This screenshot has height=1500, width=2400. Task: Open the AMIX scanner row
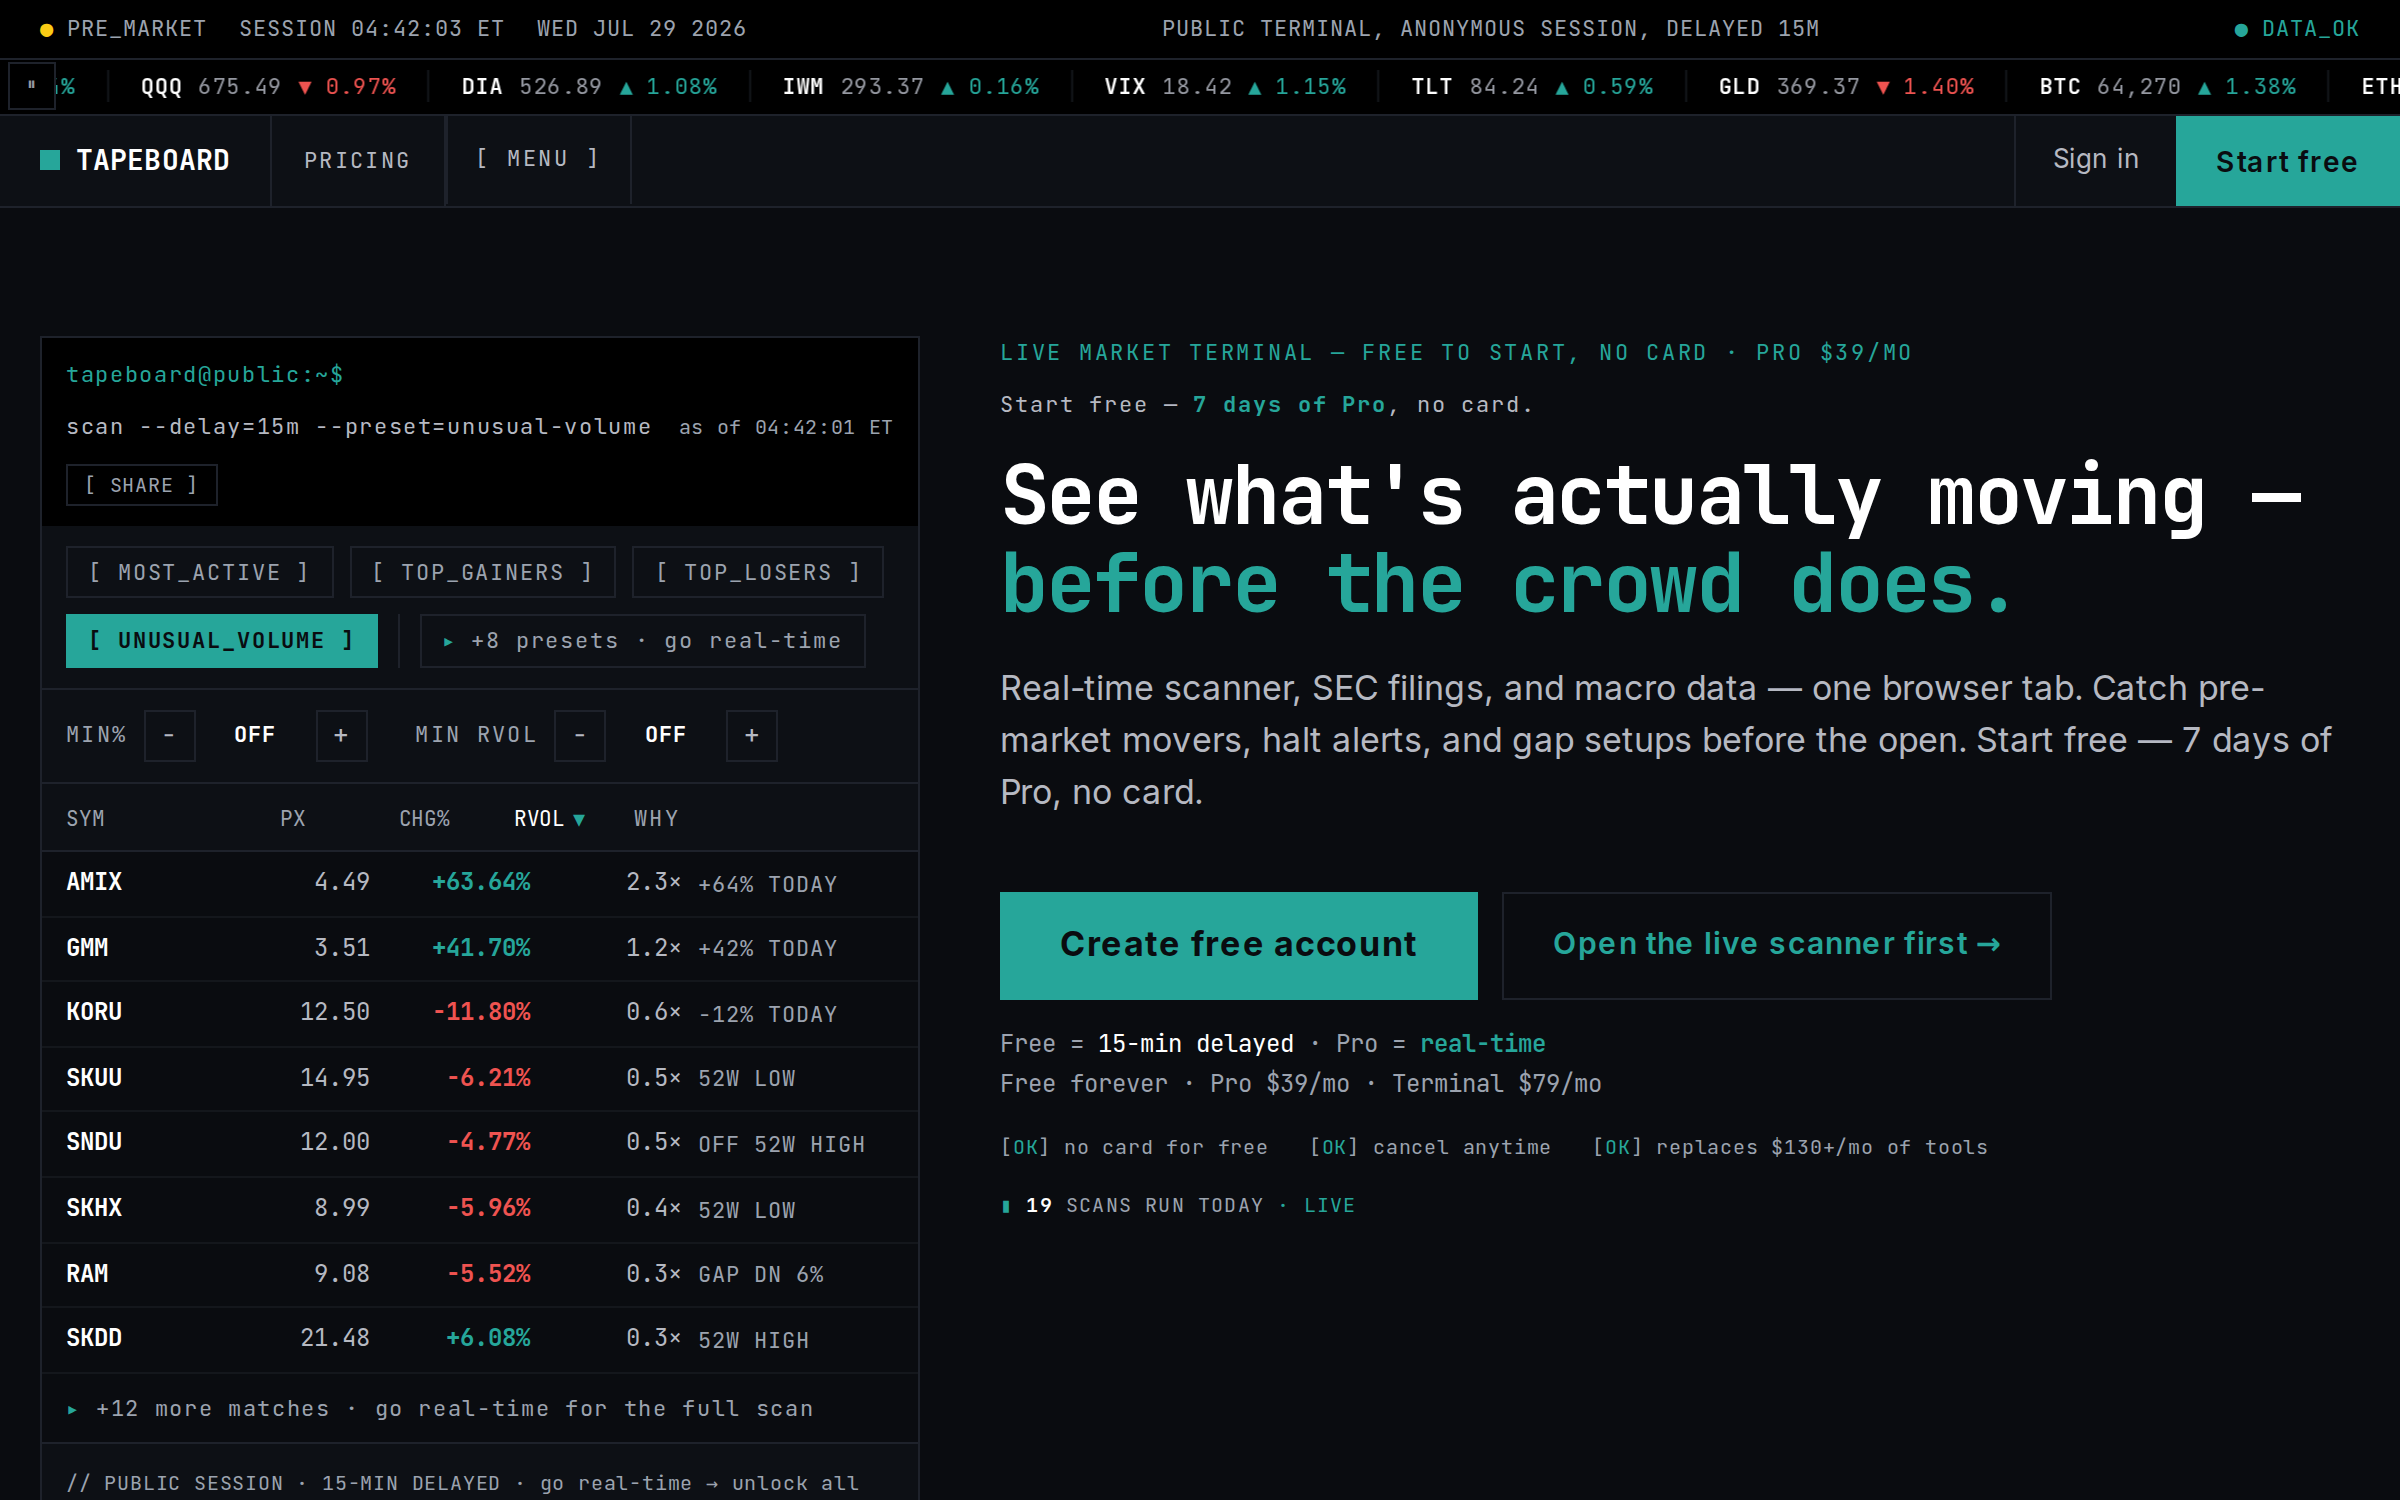point(480,884)
